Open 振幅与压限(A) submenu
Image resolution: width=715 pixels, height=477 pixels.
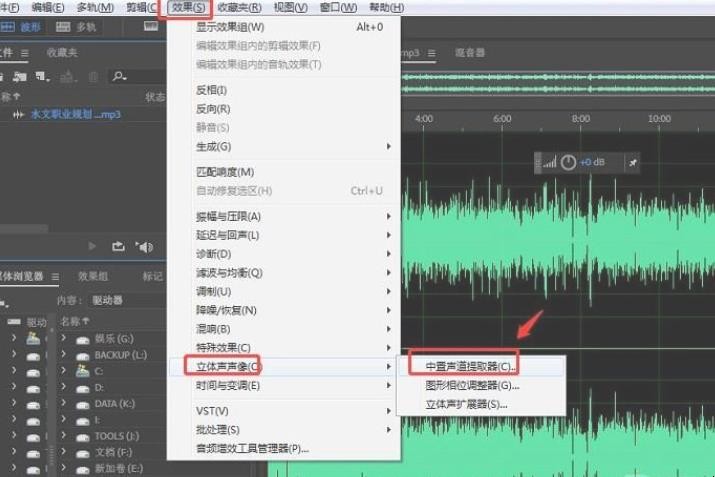[284, 216]
